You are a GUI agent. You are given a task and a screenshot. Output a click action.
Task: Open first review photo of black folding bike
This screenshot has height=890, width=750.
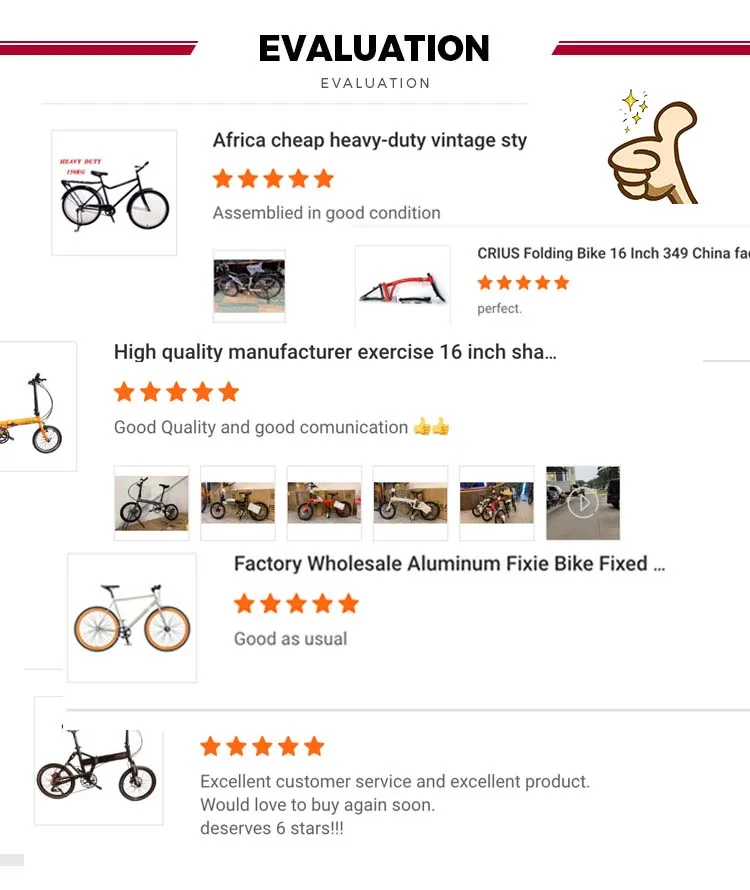tap(152, 503)
